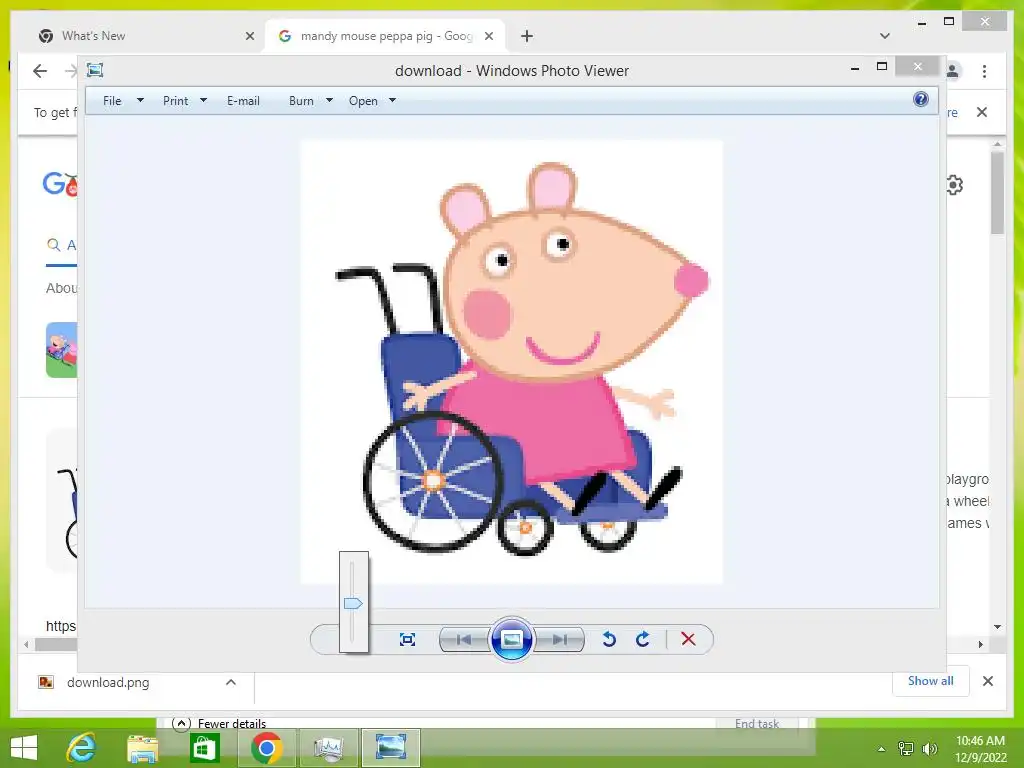The height and width of the screenshot is (768, 1024).
Task: Click Chrome icon in taskbar
Action: click(x=266, y=747)
